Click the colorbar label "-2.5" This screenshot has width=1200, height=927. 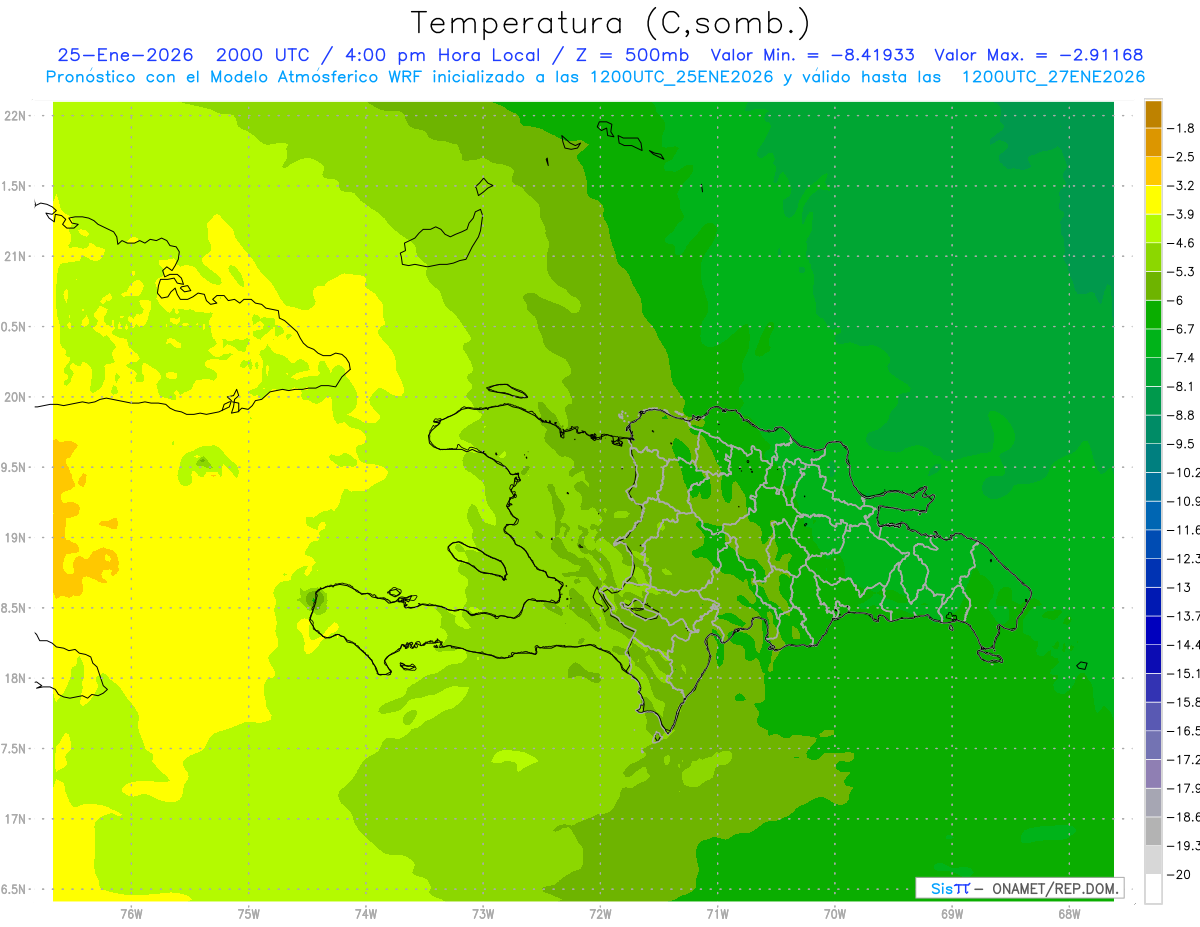(1181, 157)
